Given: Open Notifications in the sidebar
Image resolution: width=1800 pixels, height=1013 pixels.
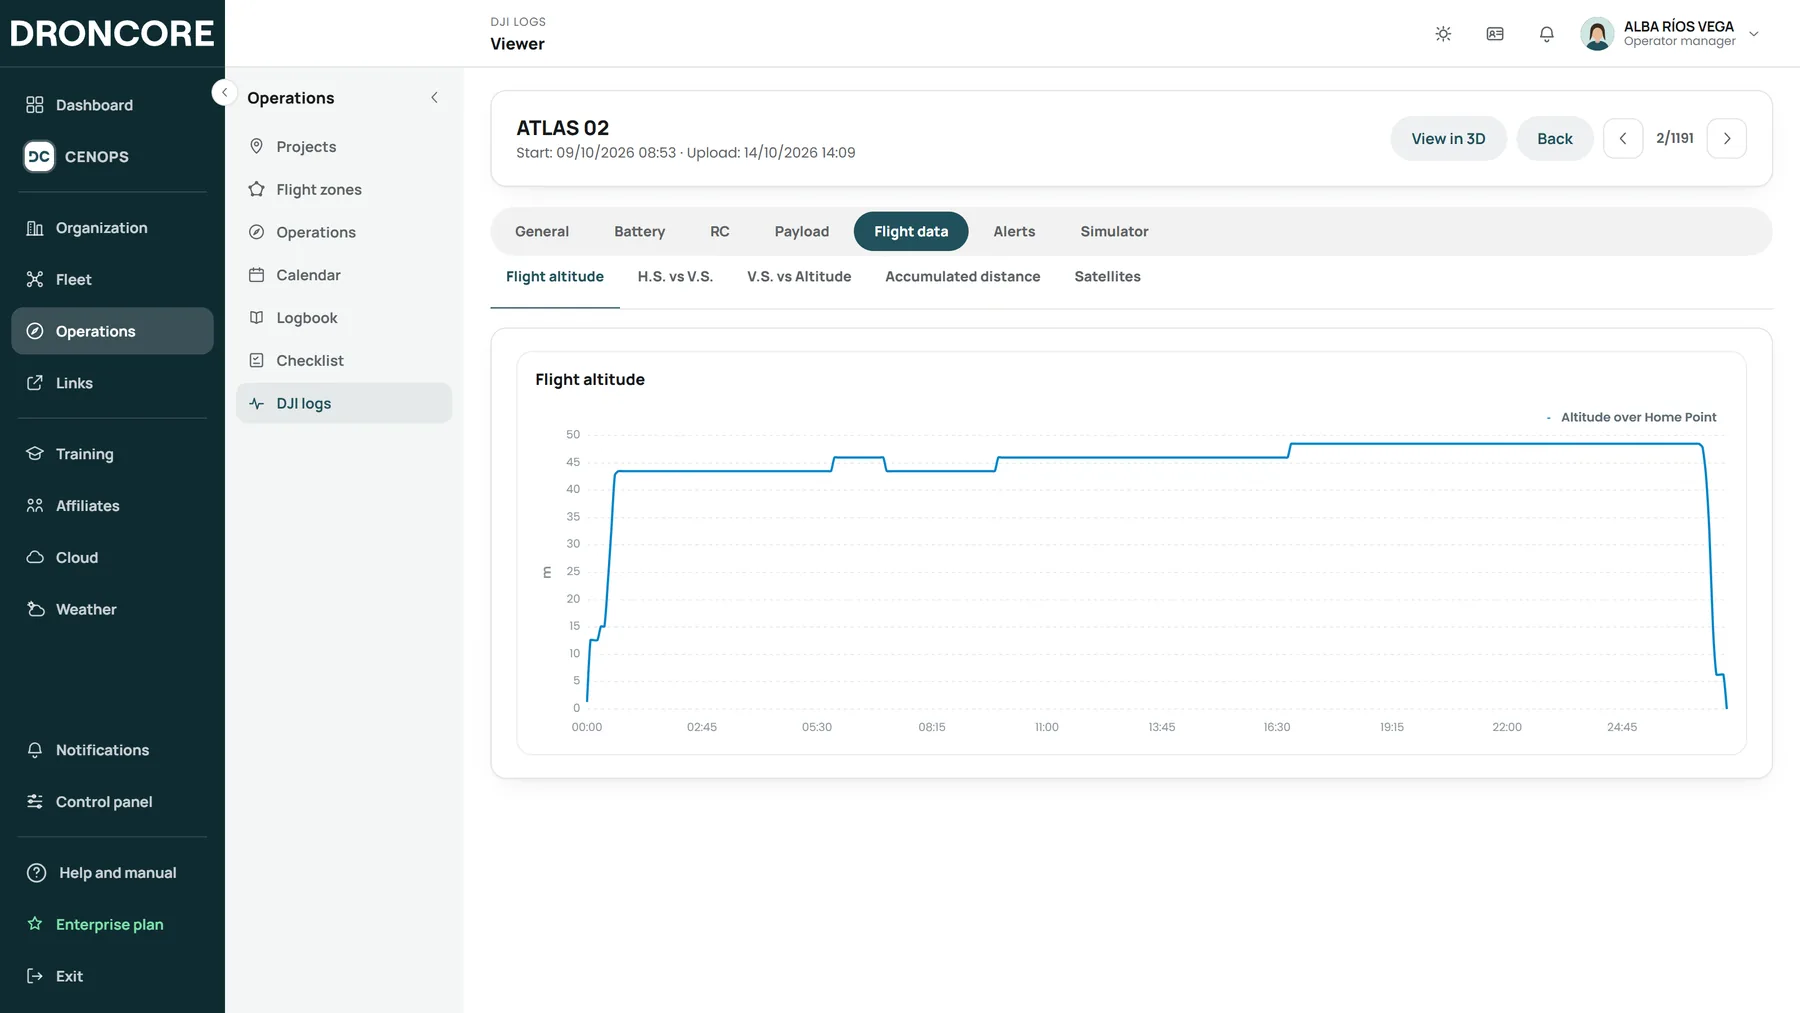Looking at the screenshot, I should pos(112,750).
